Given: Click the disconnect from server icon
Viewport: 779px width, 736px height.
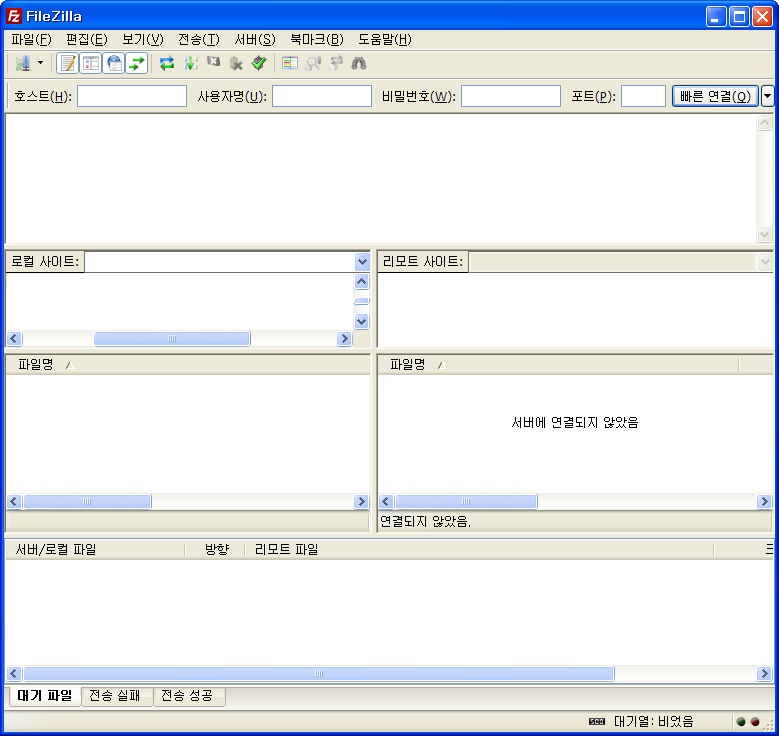Looking at the screenshot, I should tap(236, 63).
